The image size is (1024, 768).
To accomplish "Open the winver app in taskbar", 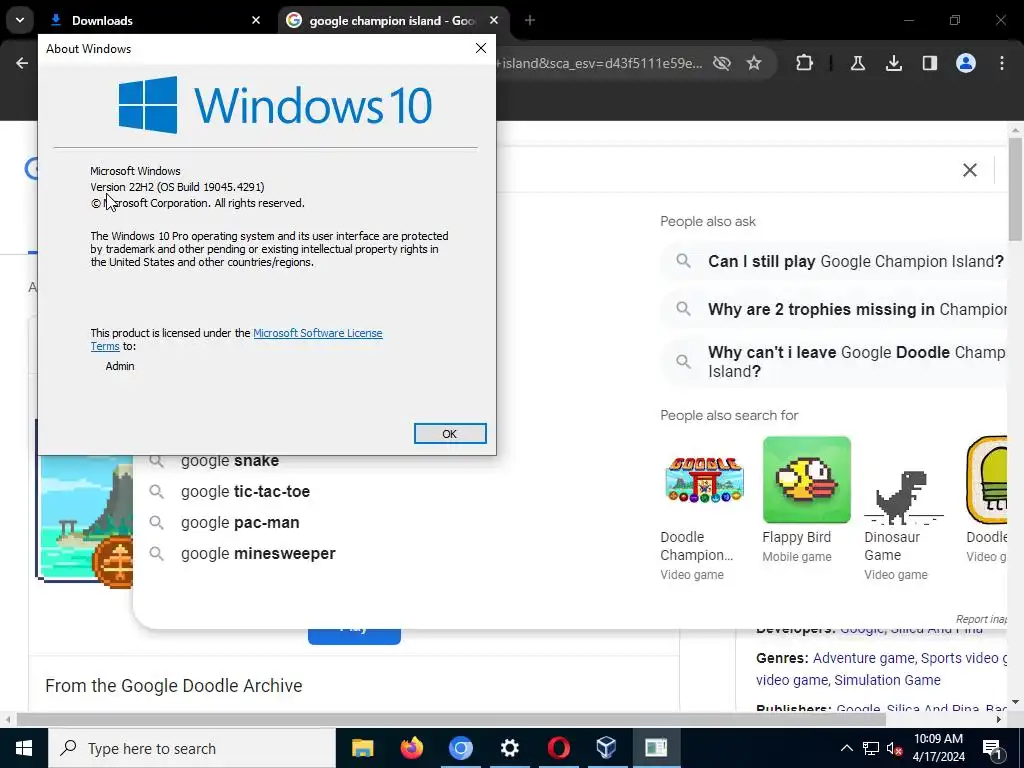I will (656, 748).
